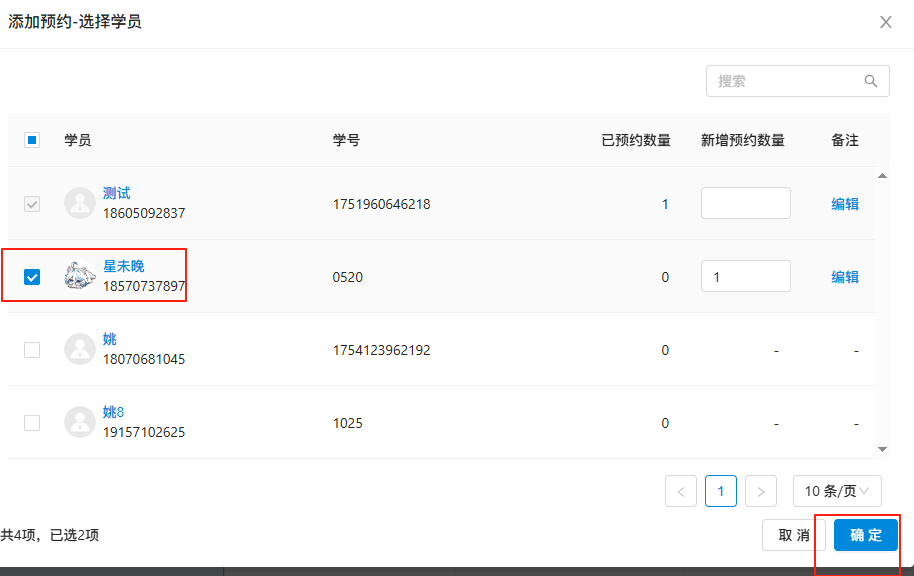Go to previous page arrow
This screenshot has height=576, width=914.
coord(681,491)
